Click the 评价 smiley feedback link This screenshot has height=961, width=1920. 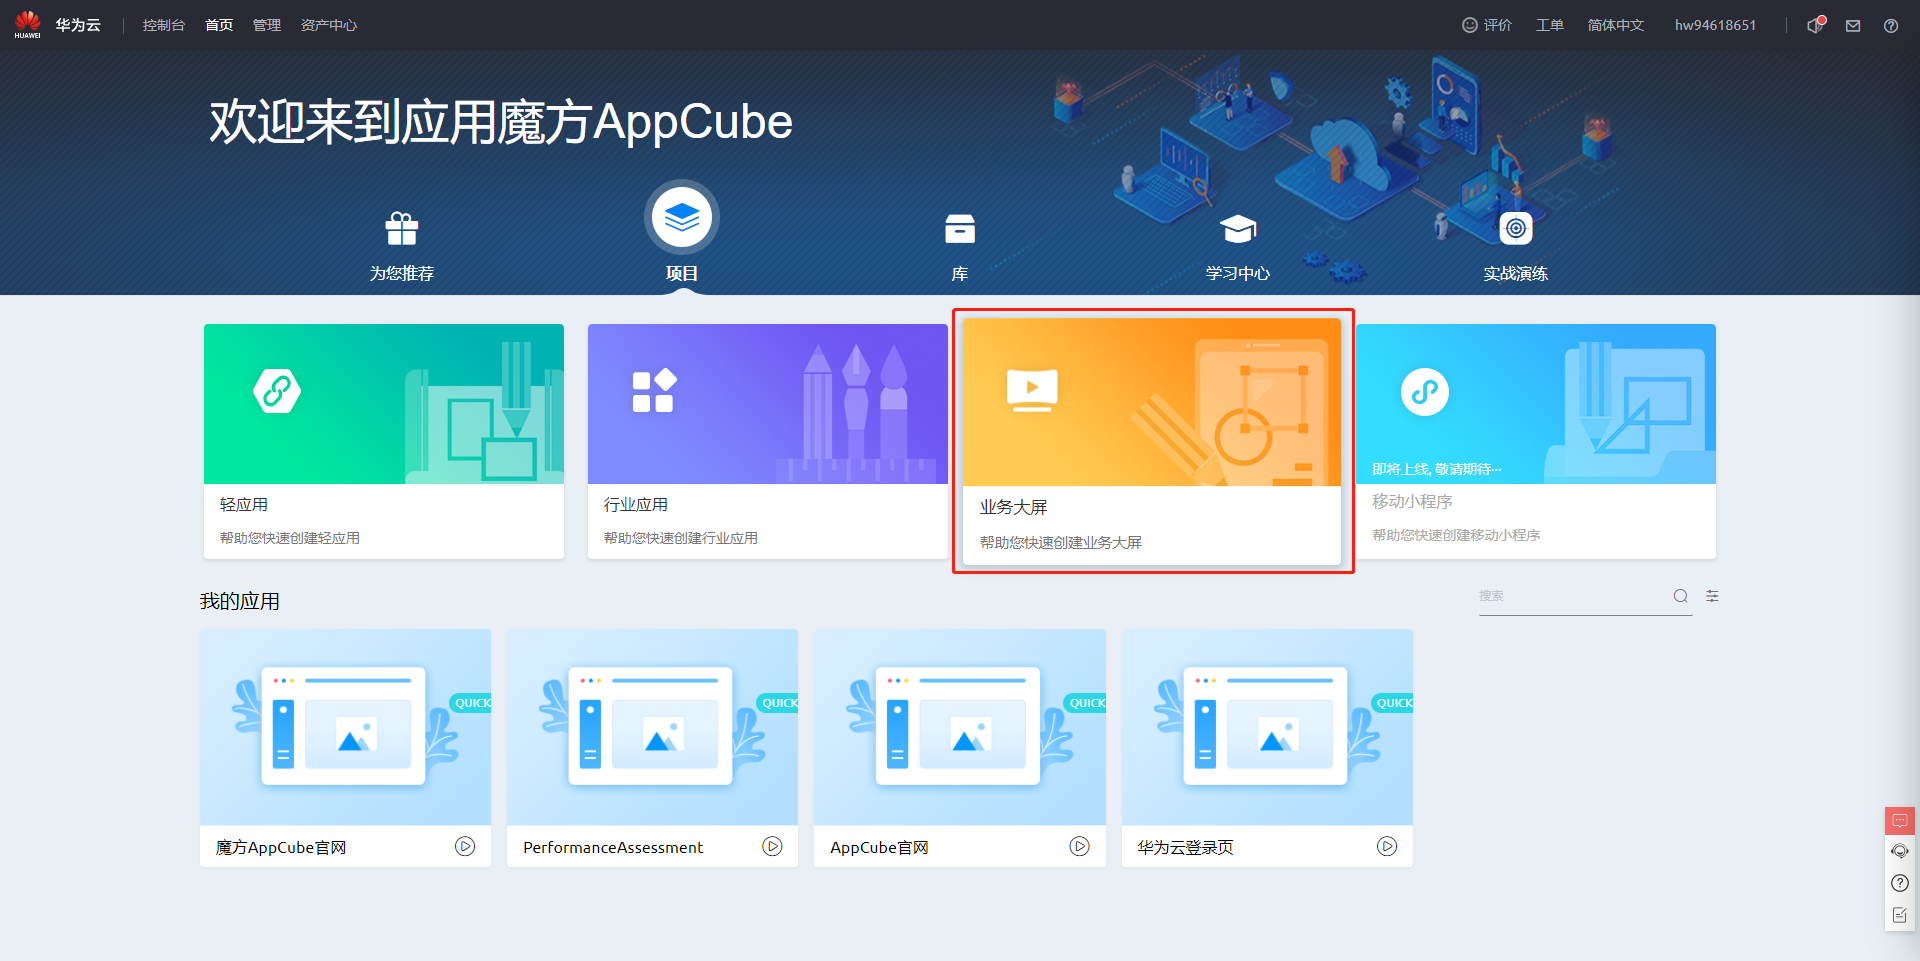click(1487, 25)
